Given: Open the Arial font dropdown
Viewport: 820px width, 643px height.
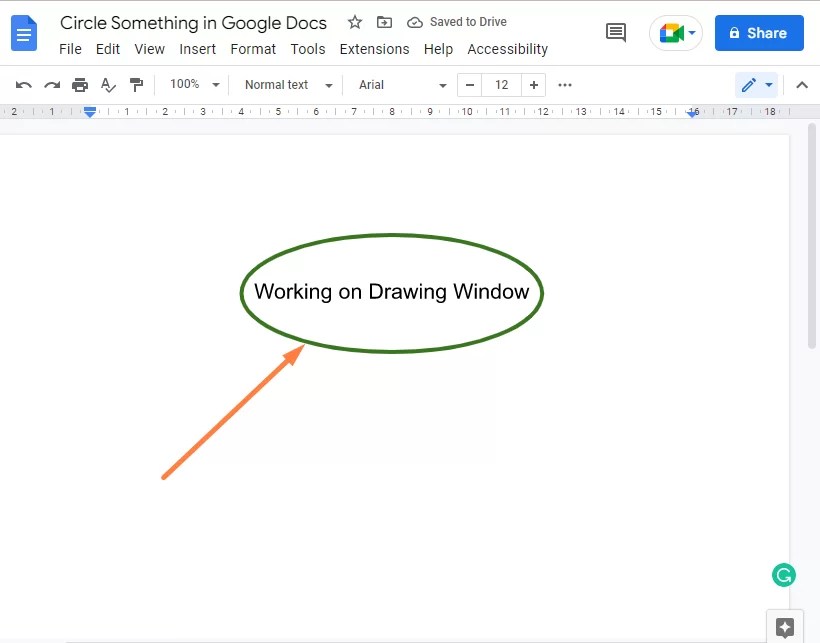Looking at the screenshot, I should (x=400, y=85).
